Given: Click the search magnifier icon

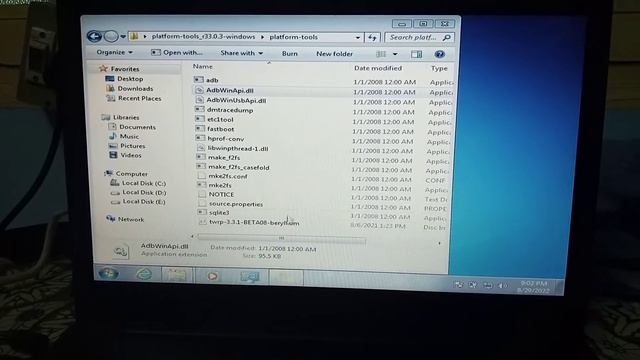Looking at the screenshot, I should [447, 38].
